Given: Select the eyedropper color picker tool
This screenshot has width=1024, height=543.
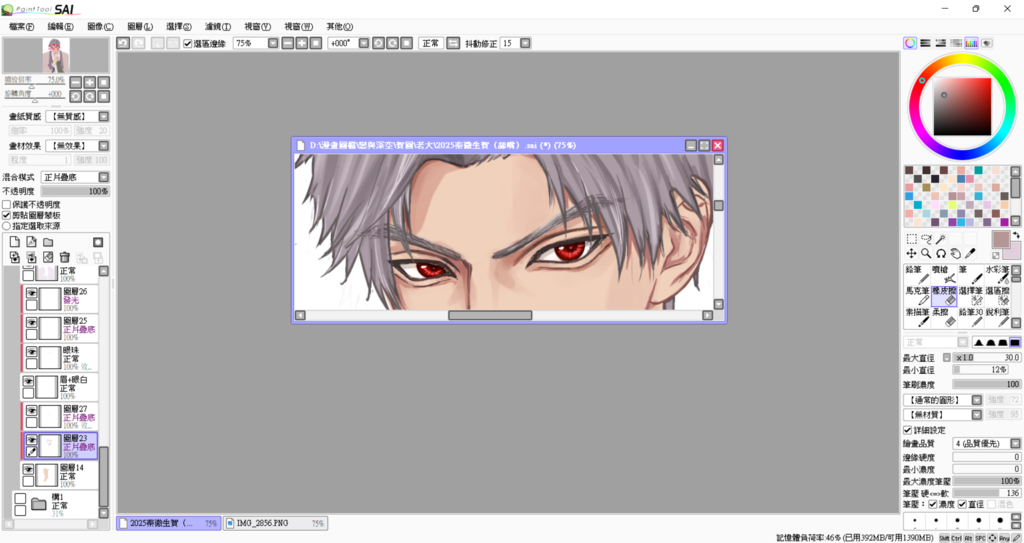Looking at the screenshot, I should point(970,254).
